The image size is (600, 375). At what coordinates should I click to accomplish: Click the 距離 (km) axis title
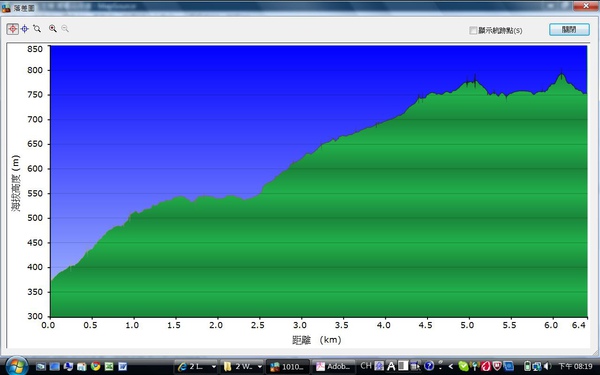coord(316,340)
